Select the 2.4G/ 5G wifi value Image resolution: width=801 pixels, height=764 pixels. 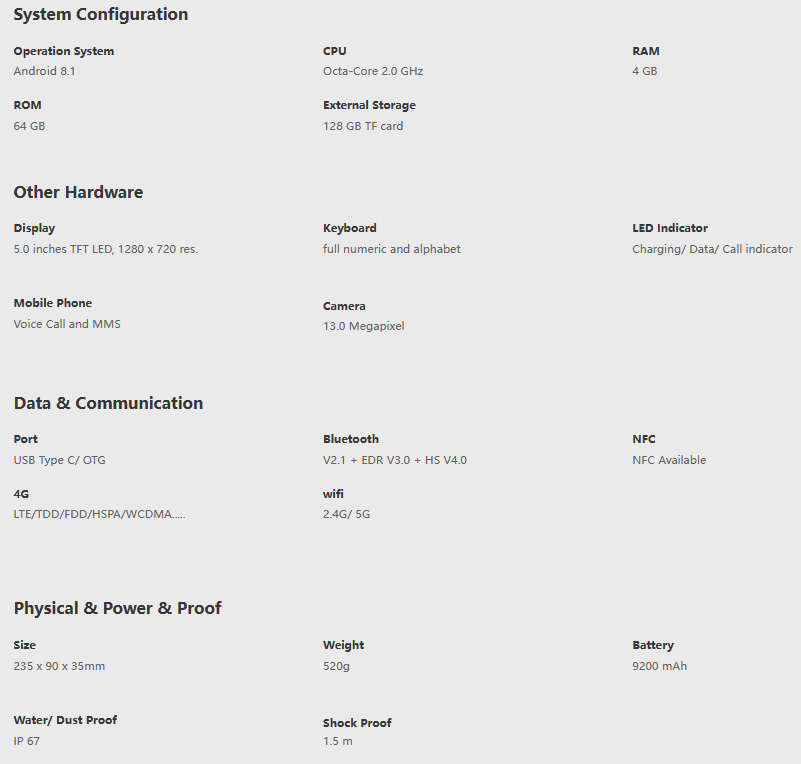346,514
